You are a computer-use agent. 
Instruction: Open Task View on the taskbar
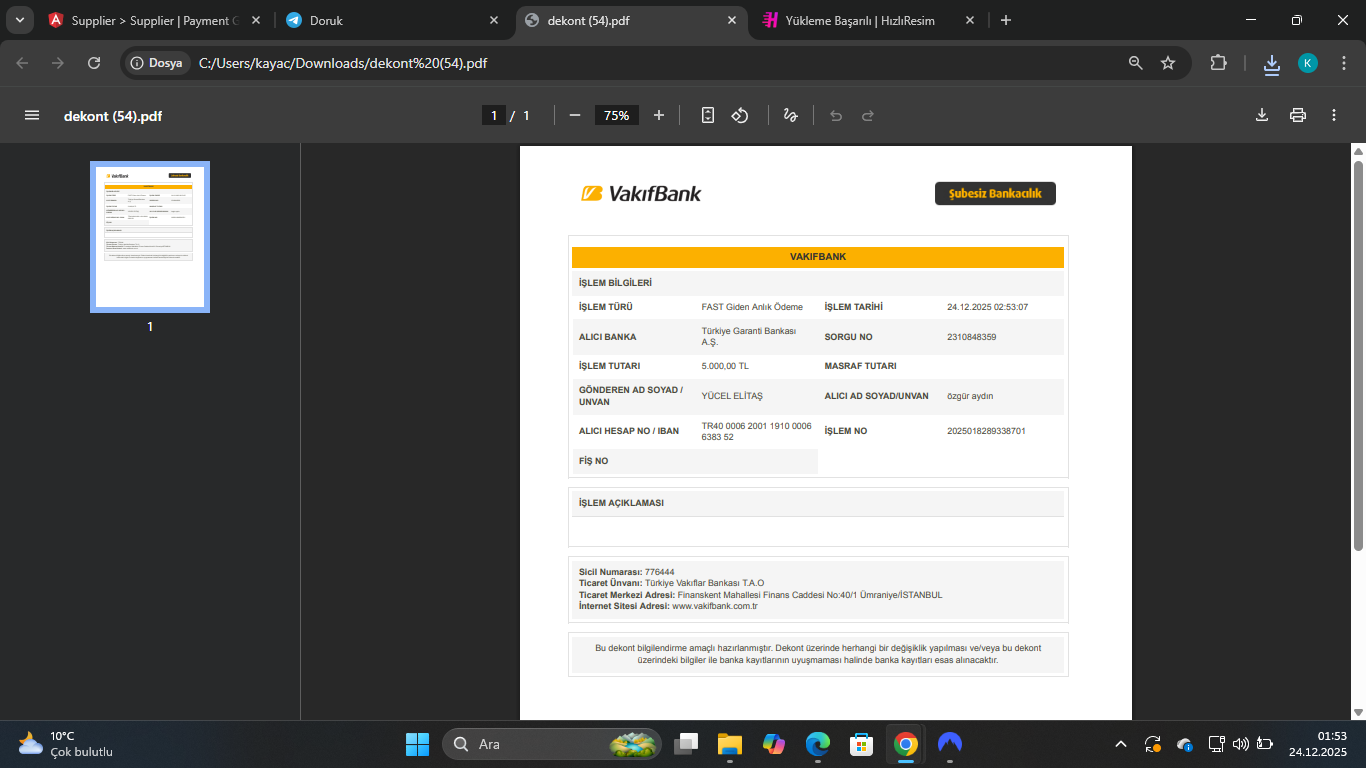(686, 744)
